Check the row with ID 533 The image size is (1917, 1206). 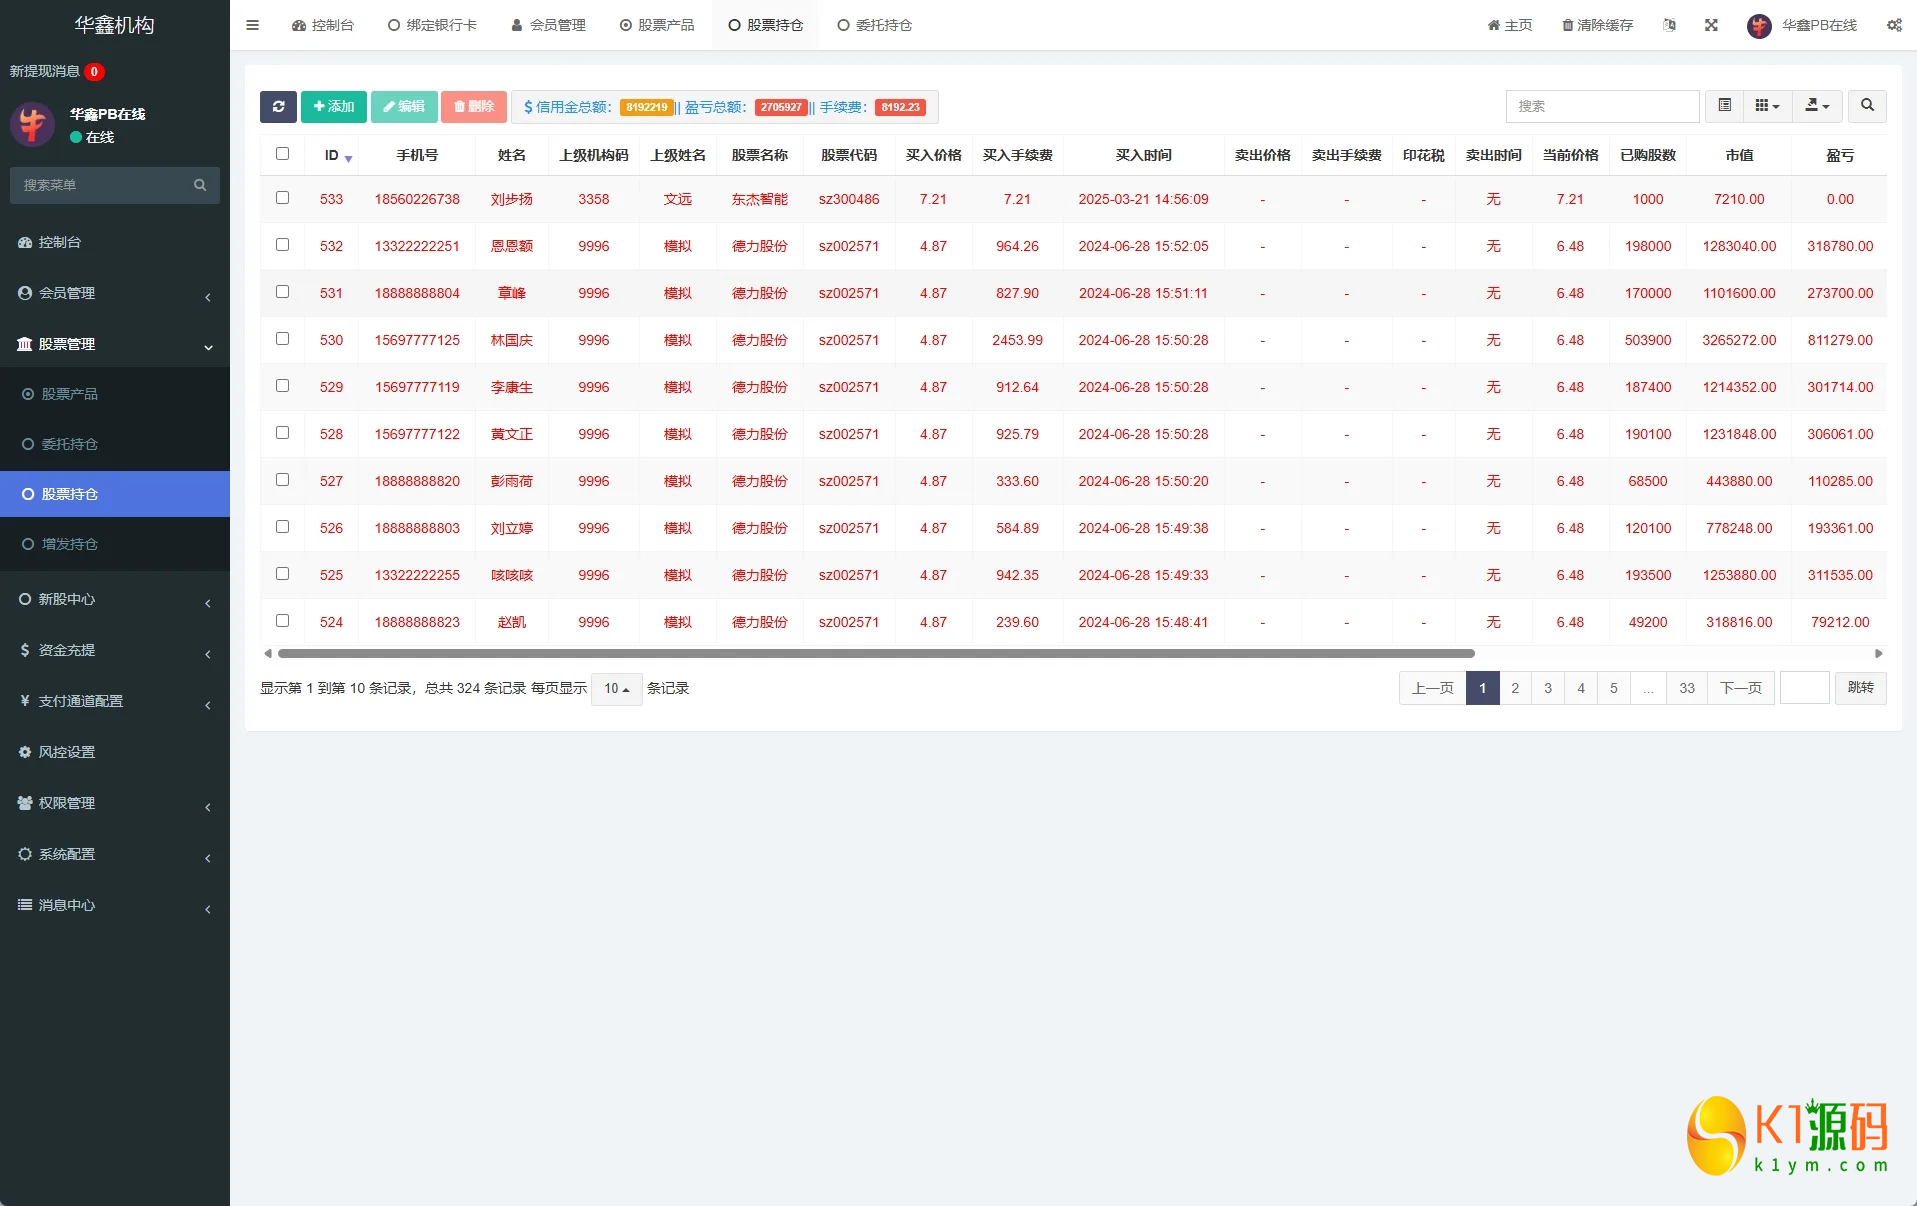pyautogui.click(x=282, y=198)
